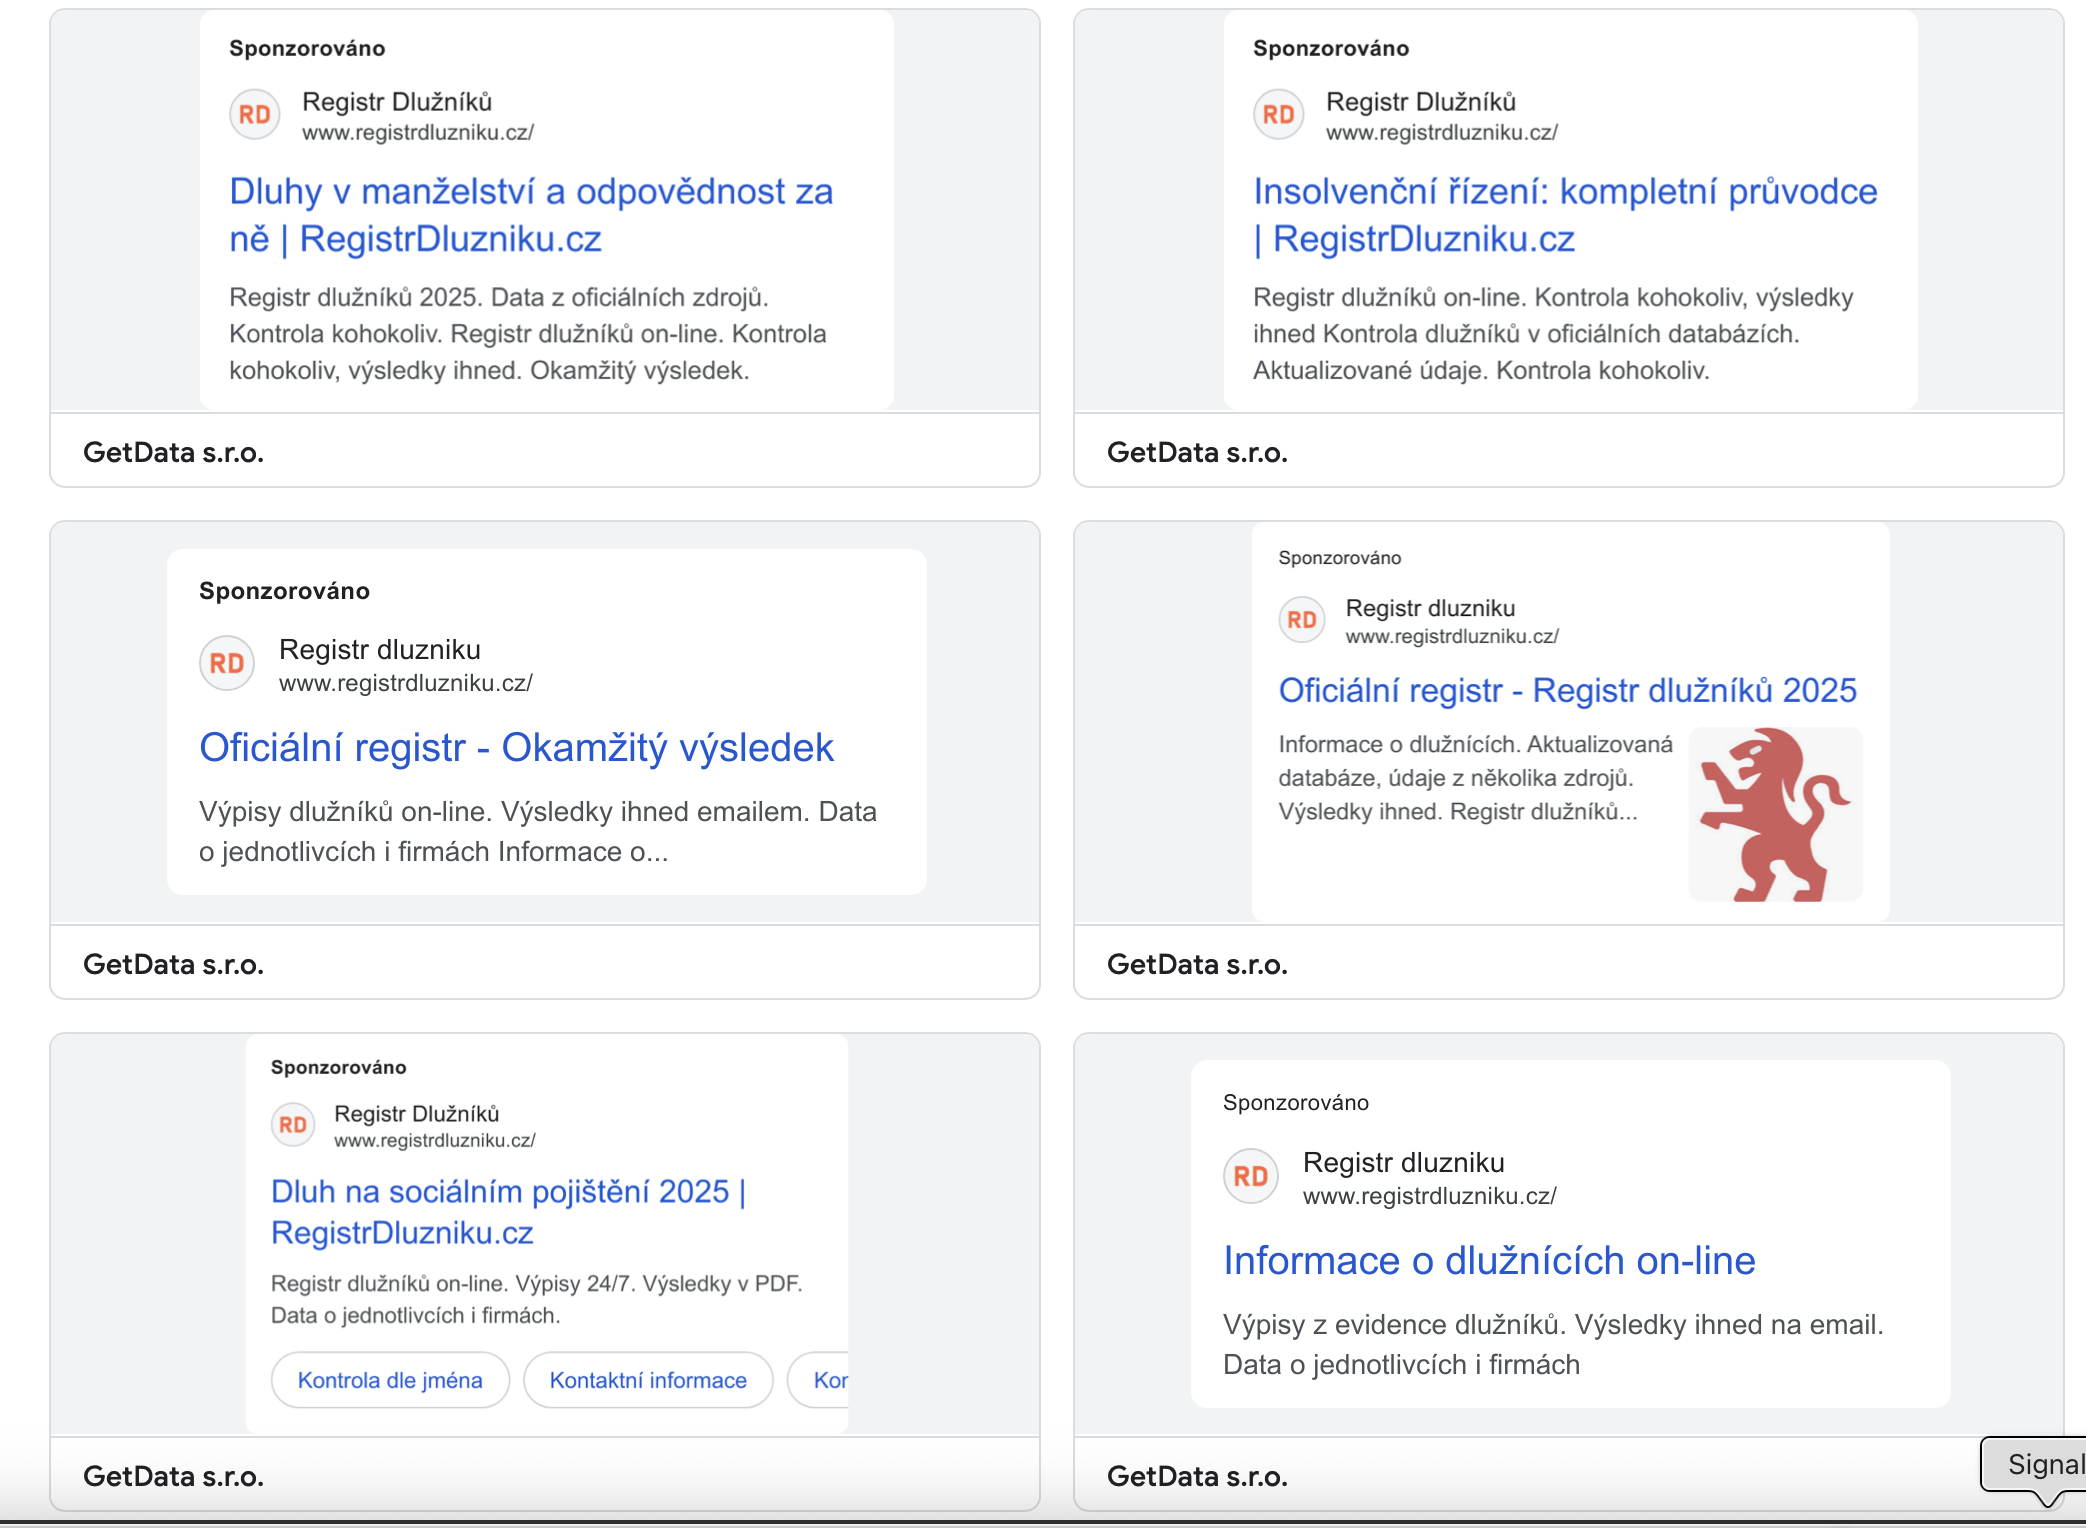Click the Signal tooltip button
Screen dimensions: 2086x1528
(2034, 1465)
